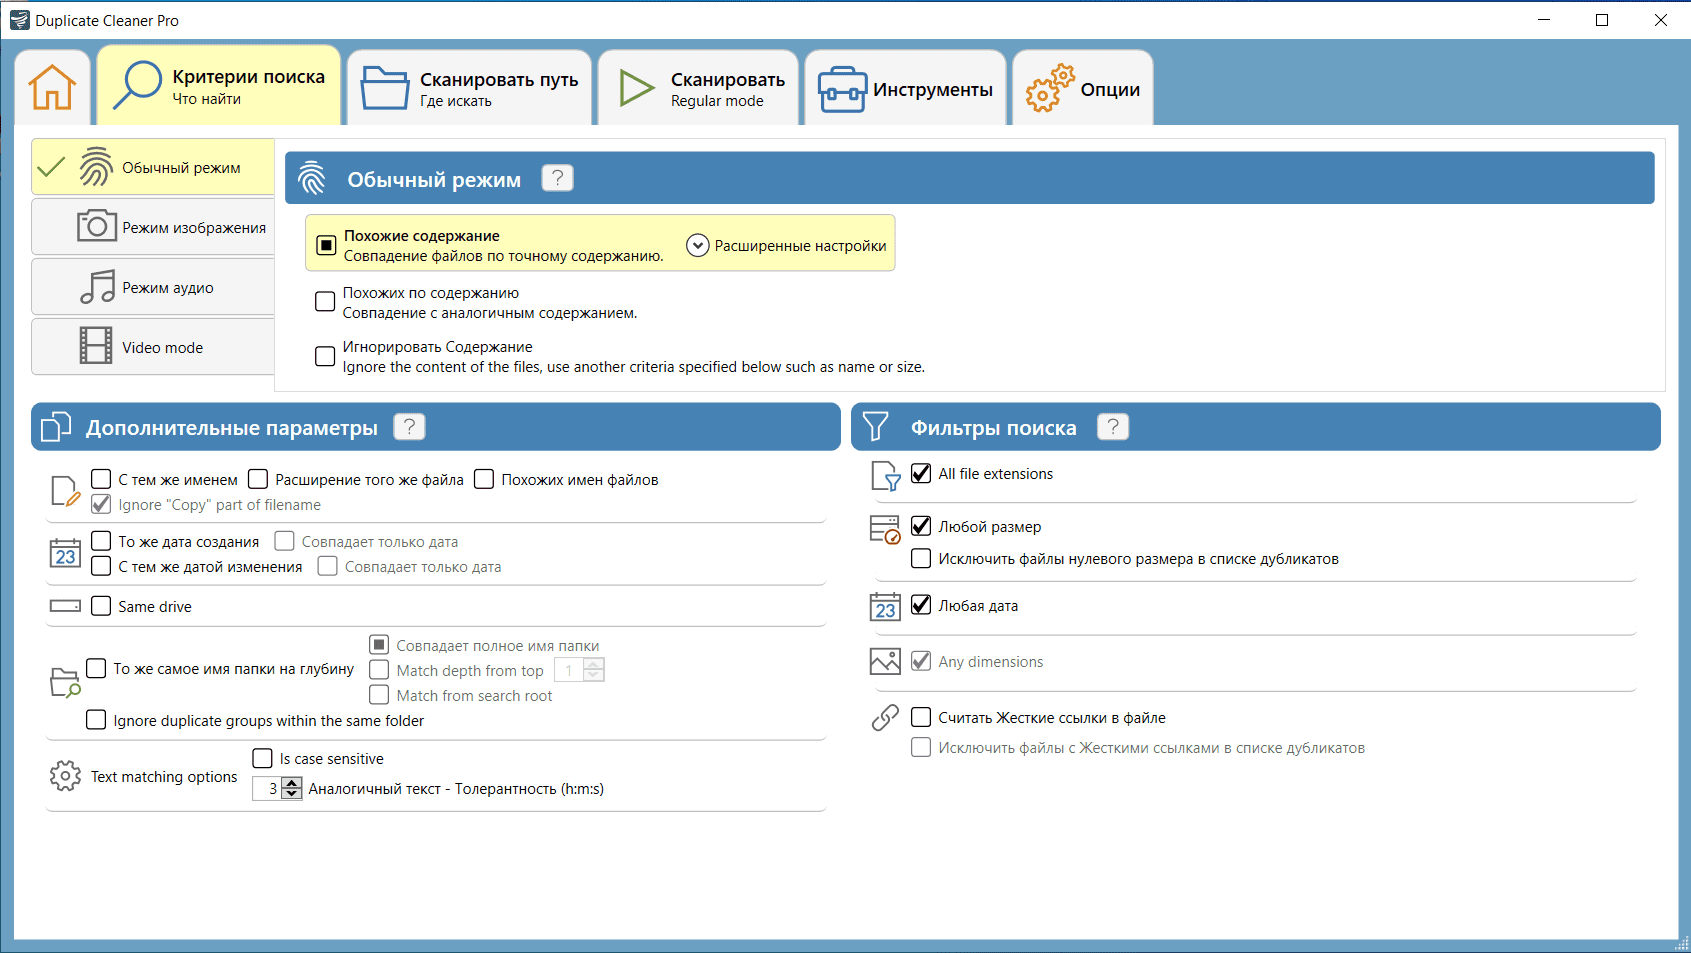Image resolution: width=1691 pixels, height=953 pixels.
Task: Maximize the Duplicate Cleaner Pro window
Action: coord(1602,20)
